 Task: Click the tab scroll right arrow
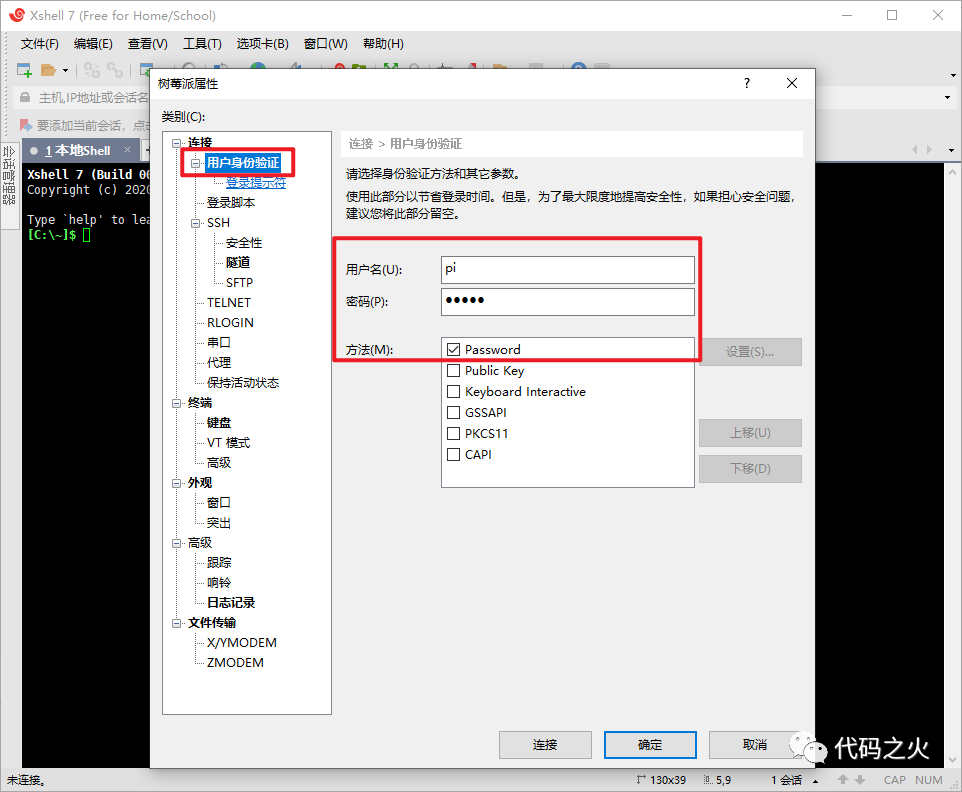tap(929, 149)
